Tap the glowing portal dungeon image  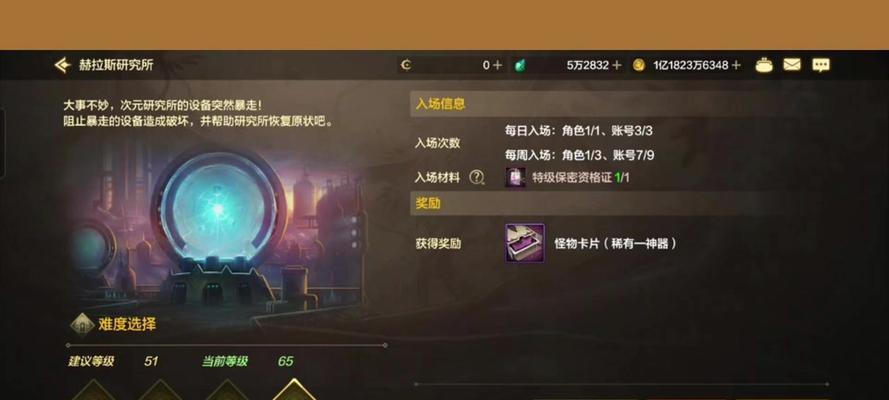click(218, 224)
